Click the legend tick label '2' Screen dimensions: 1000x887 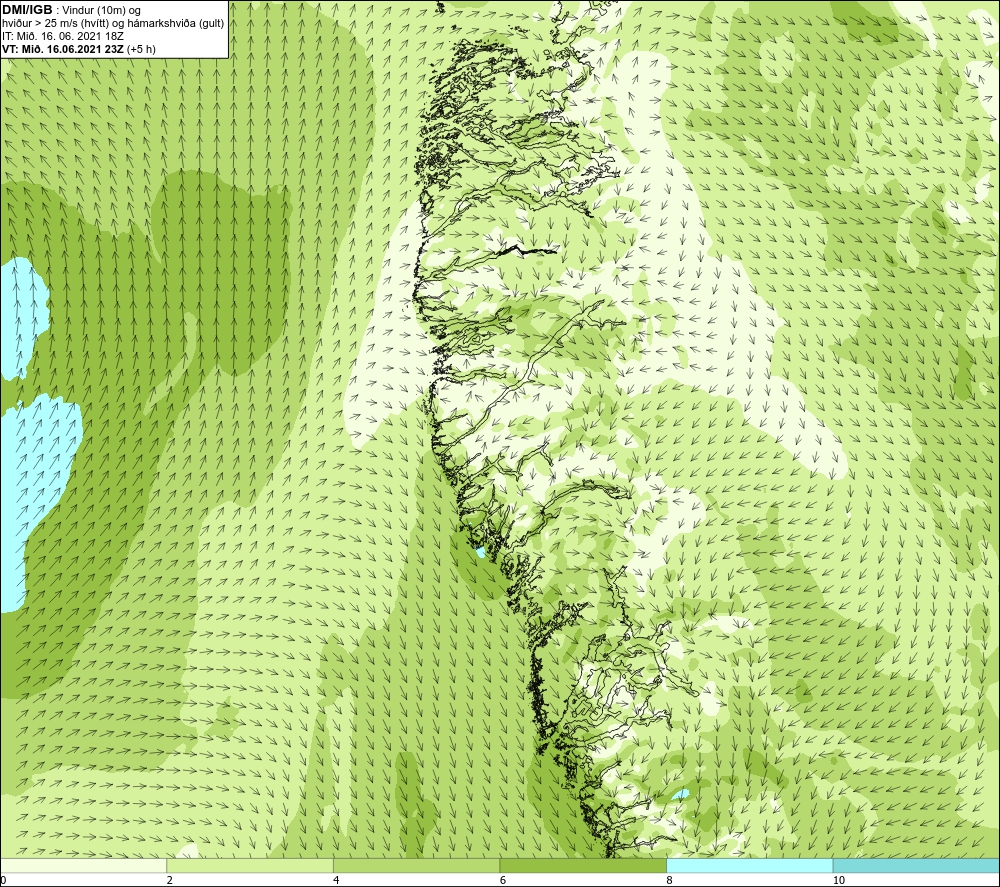(170, 880)
